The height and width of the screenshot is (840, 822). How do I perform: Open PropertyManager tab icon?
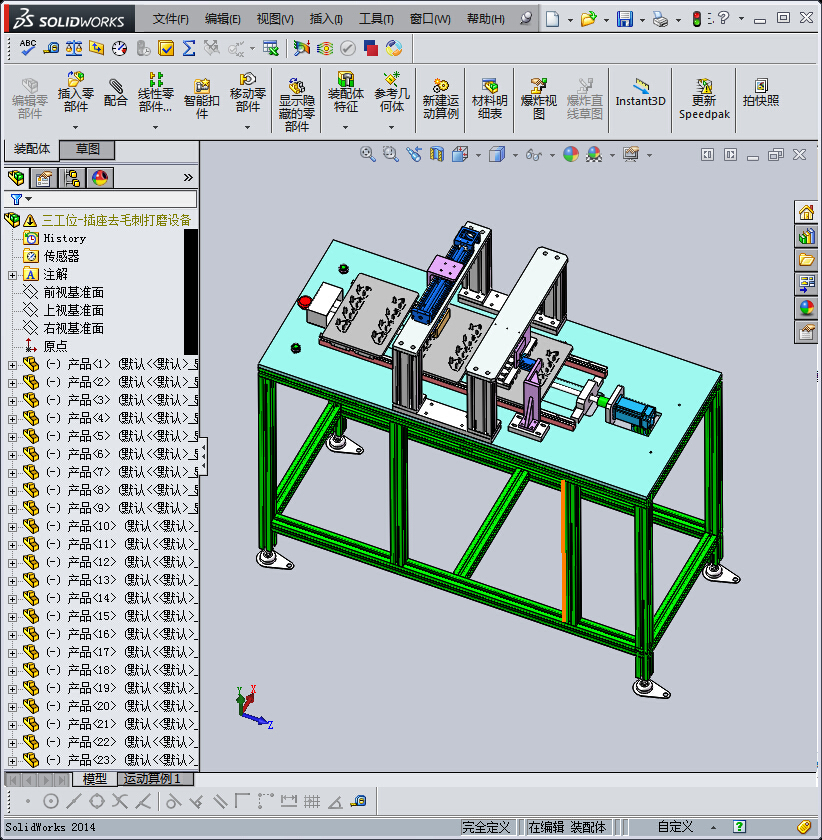click(44, 177)
